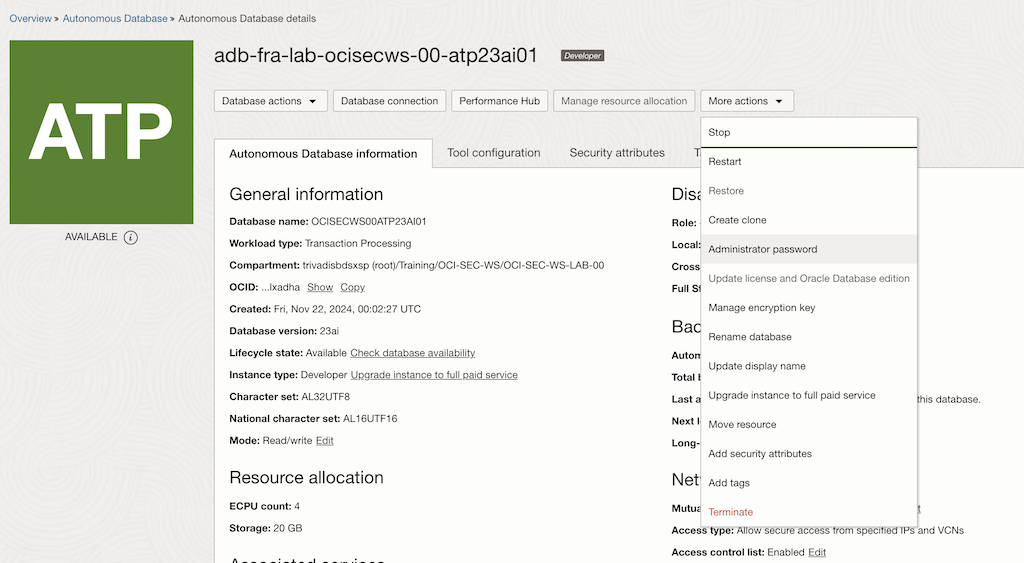The width and height of the screenshot is (1024, 563).
Task: Select Terminate from the More actions menu
Action: tap(808, 512)
